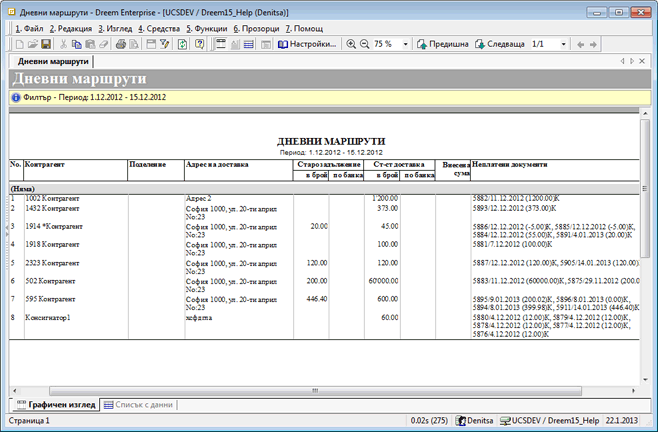Zoom in with magnifier plus icon
The height and width of the screenshot is (432, 658).
[351, 44]
